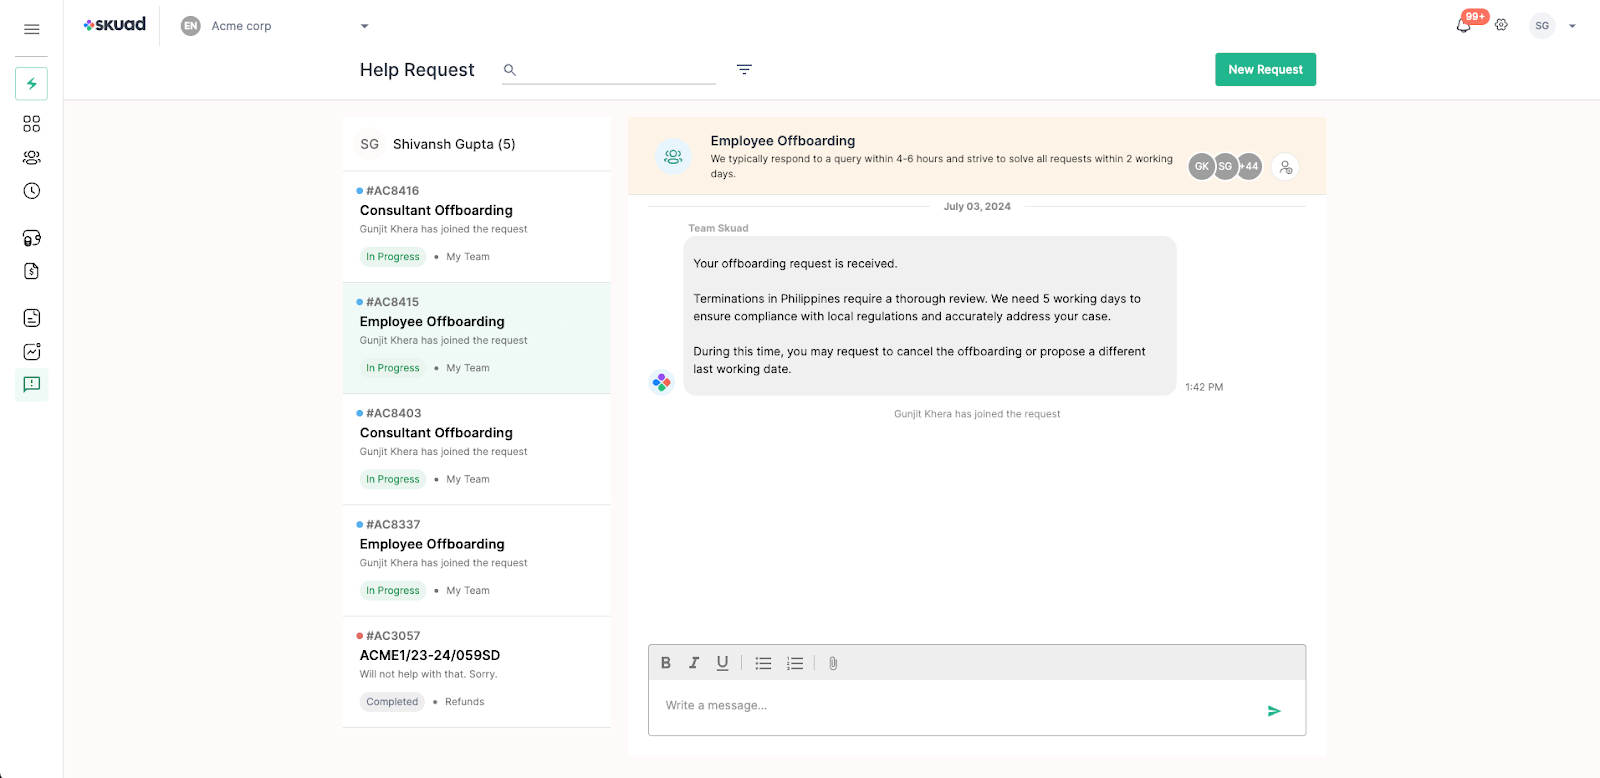
Task: Click the Refunds label on #AC3057
Action: (465, 702)
